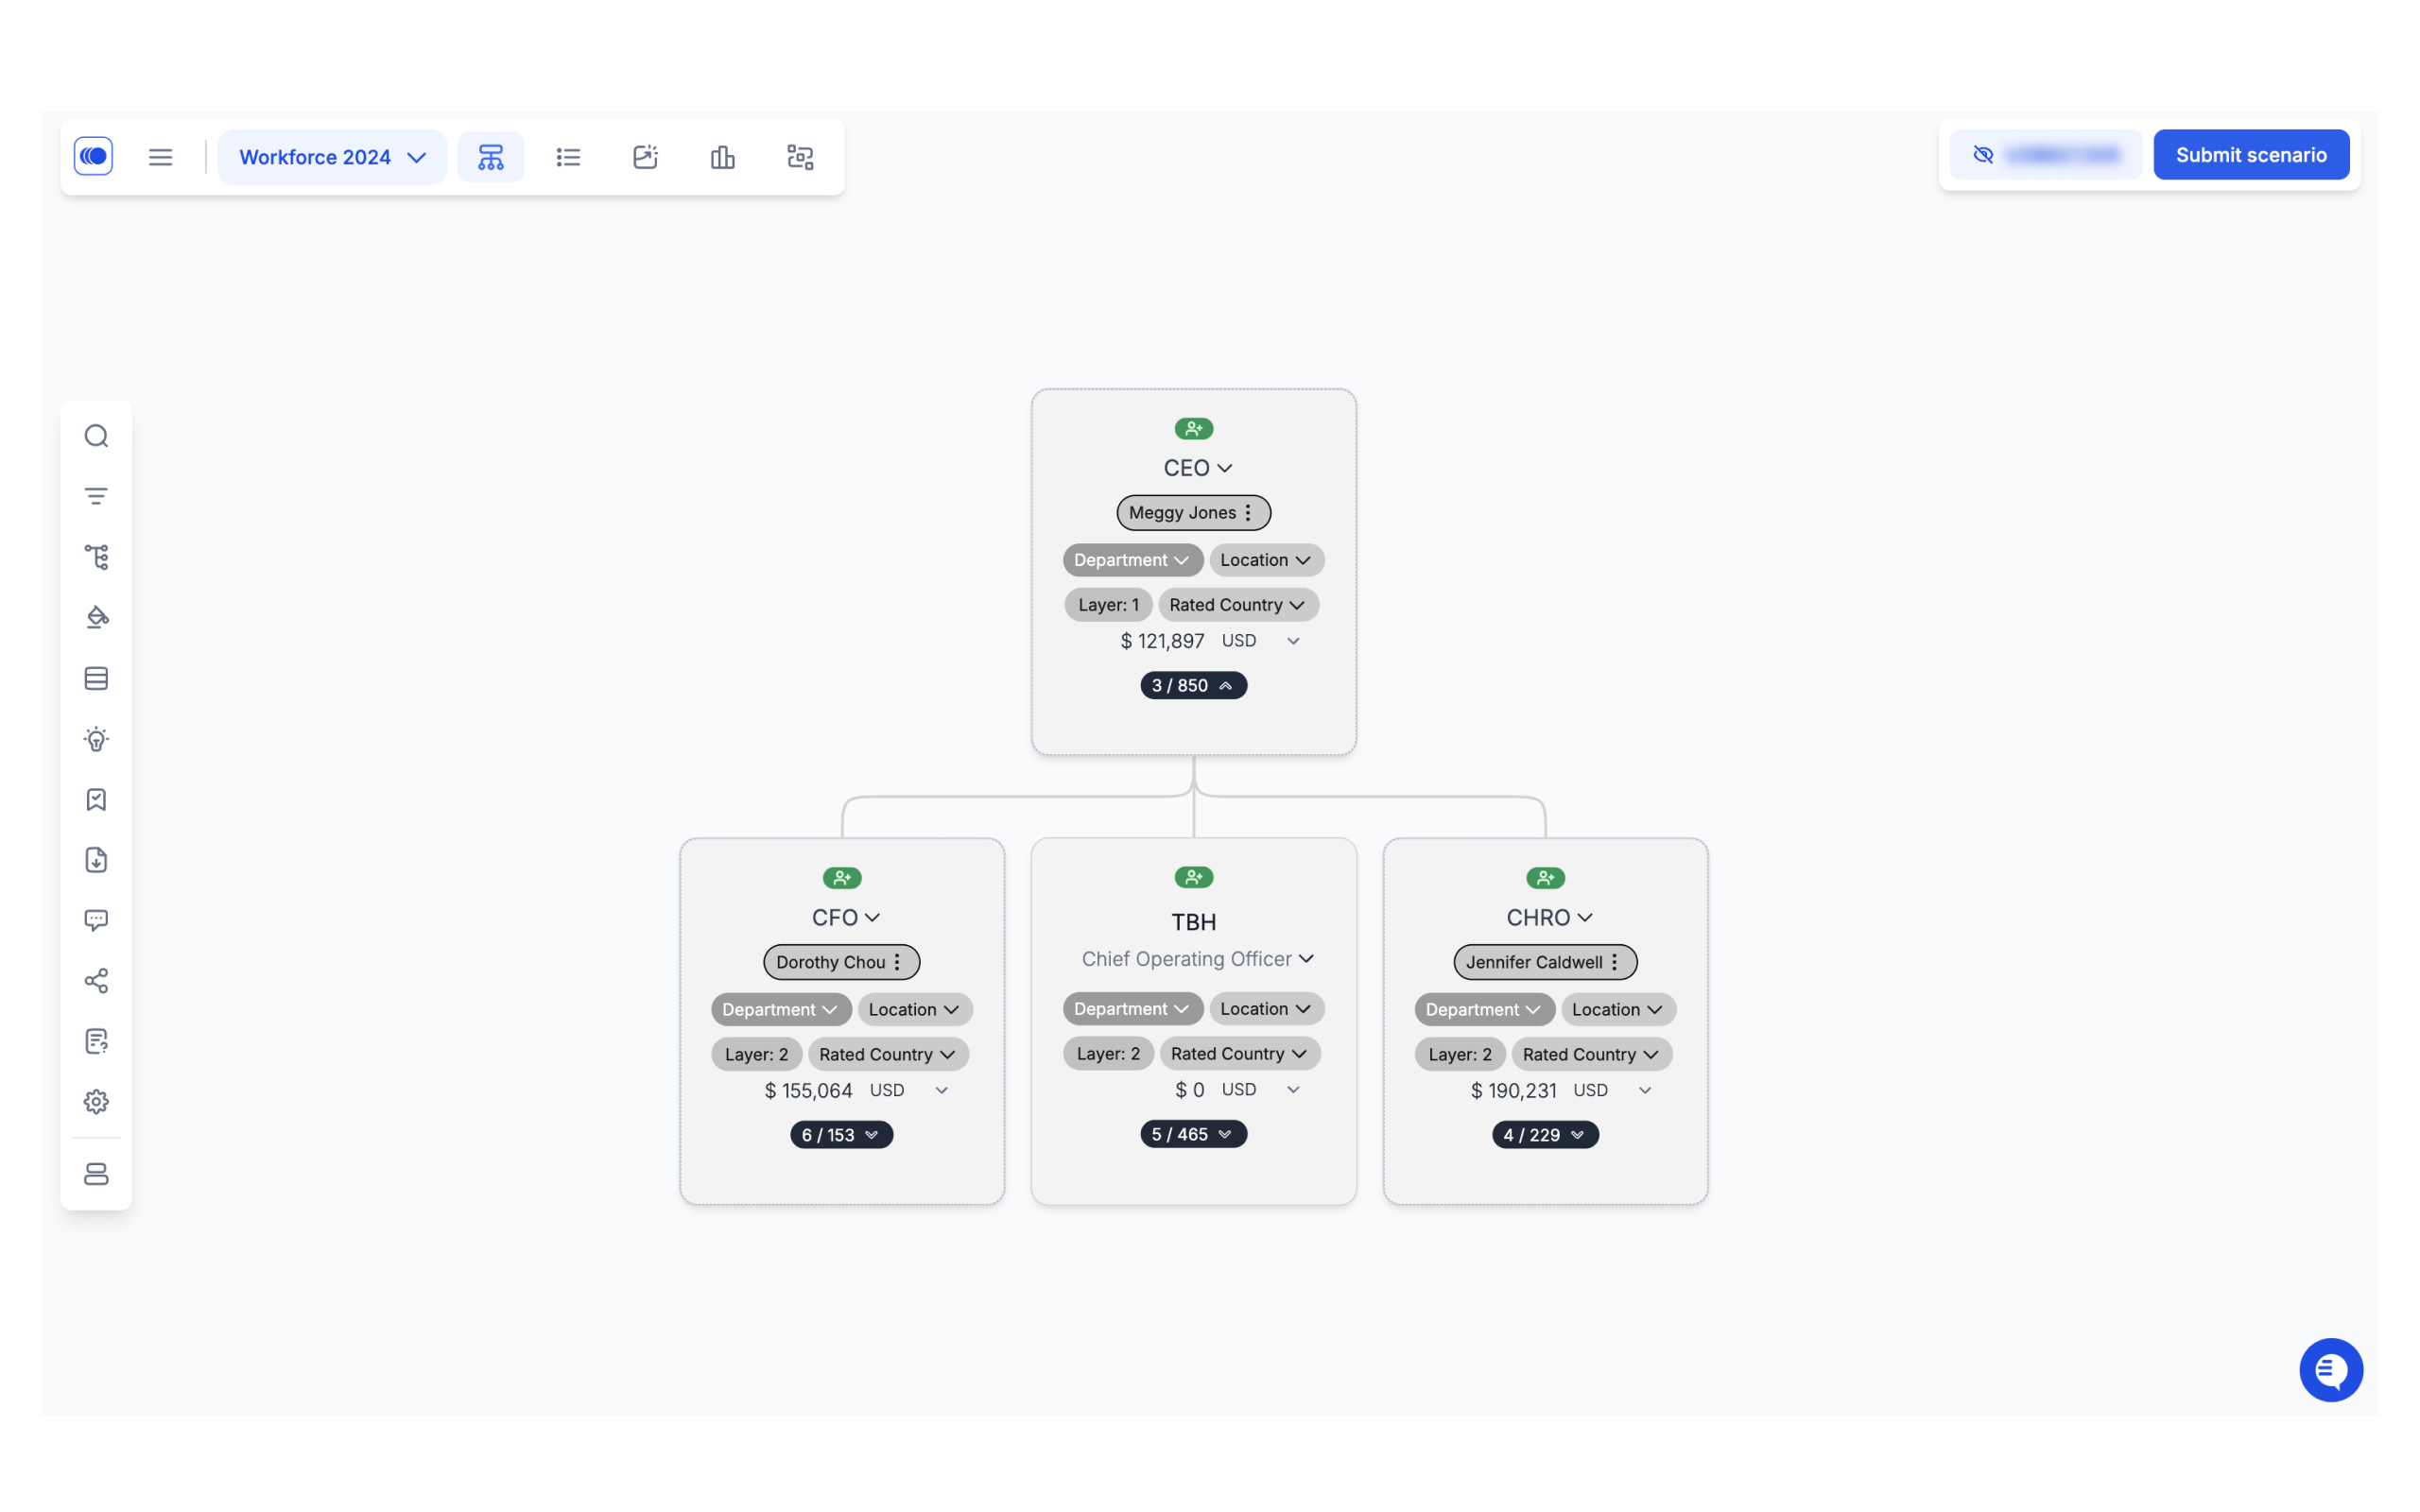2420x1512 pixels.
Task: Open Workforce 2024 scenario selector
Action: click(x=329, y=157)
